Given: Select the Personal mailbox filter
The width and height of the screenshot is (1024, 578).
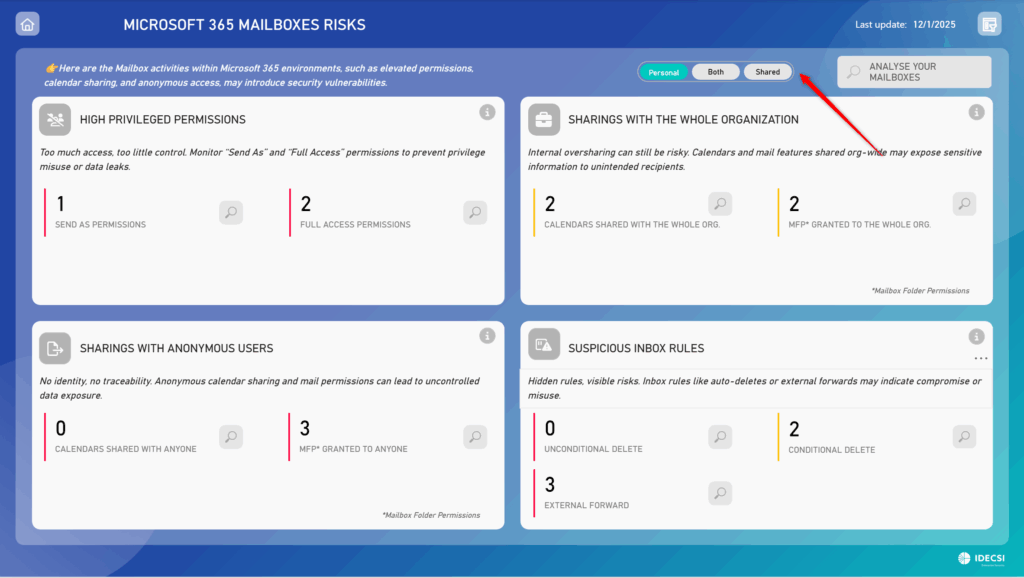Looking at the screenshot, I should point(664,72).
